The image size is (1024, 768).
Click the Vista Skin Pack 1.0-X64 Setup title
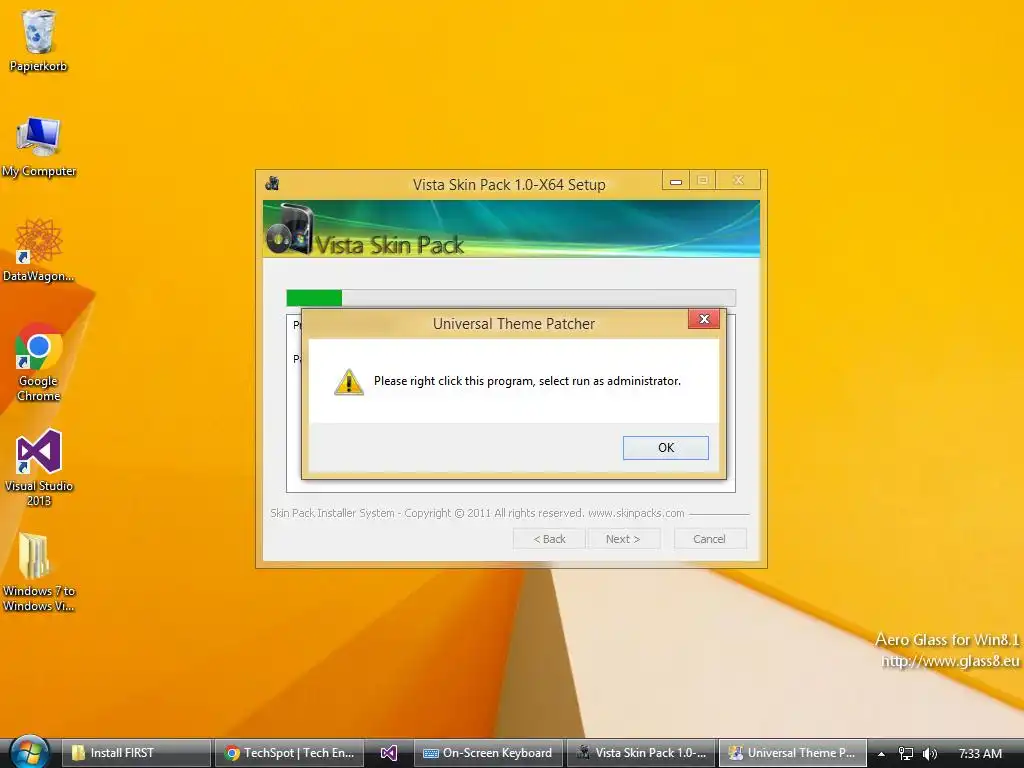point(509,185)
